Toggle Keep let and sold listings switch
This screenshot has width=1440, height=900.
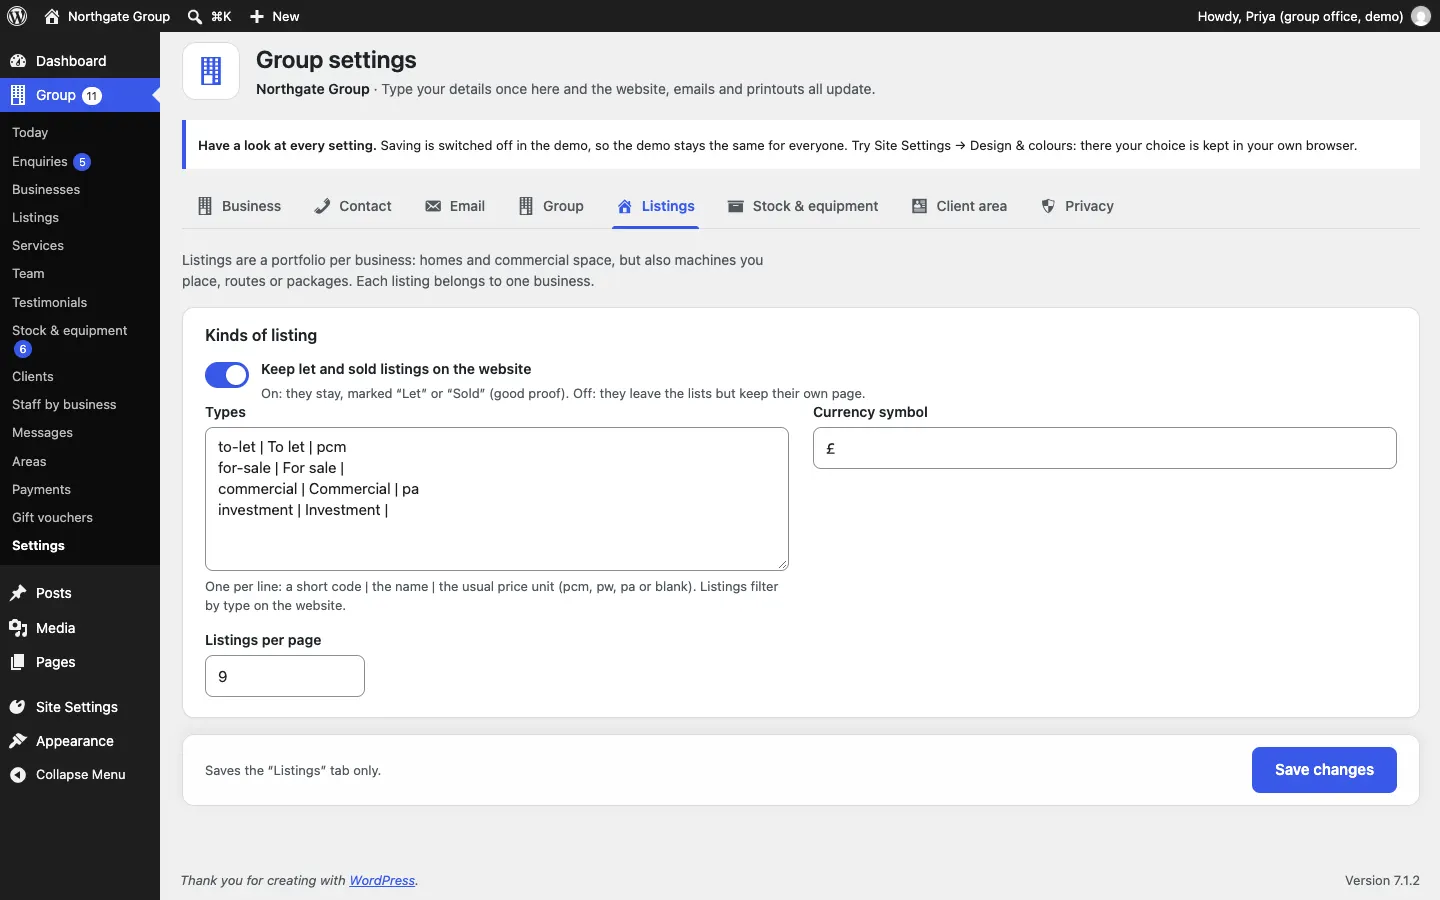coord(227,375)
